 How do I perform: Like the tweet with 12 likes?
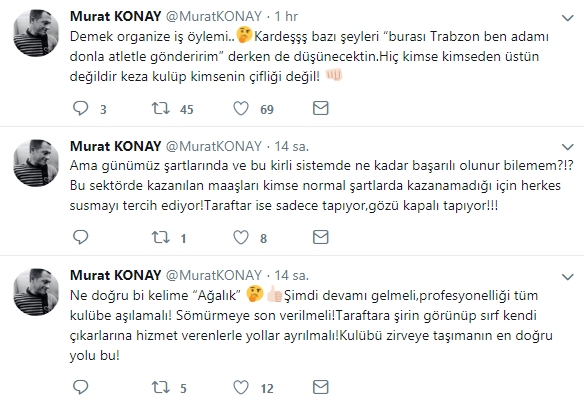[241, 387]
